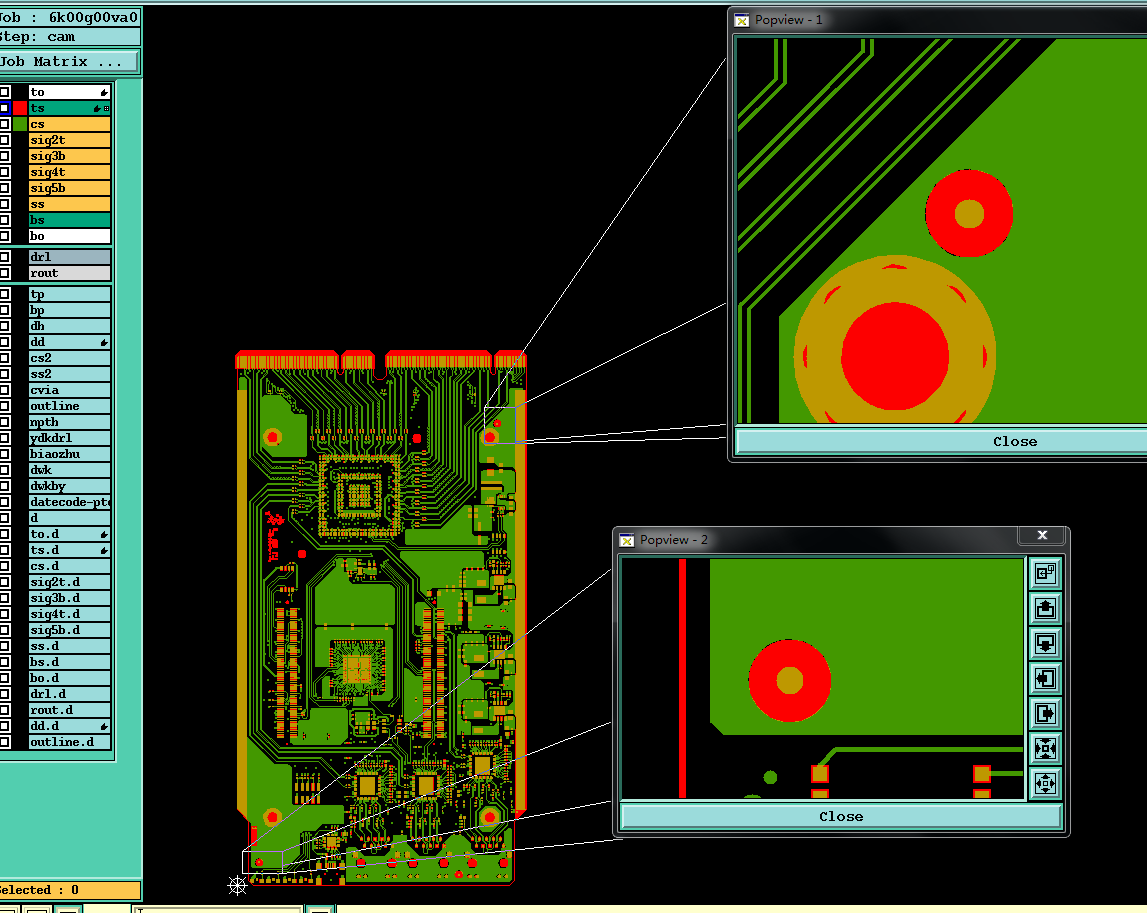This screenshot has width=1147, height=913.
Task: Pan down in Popview 2
Action: tap(1045, 643)
